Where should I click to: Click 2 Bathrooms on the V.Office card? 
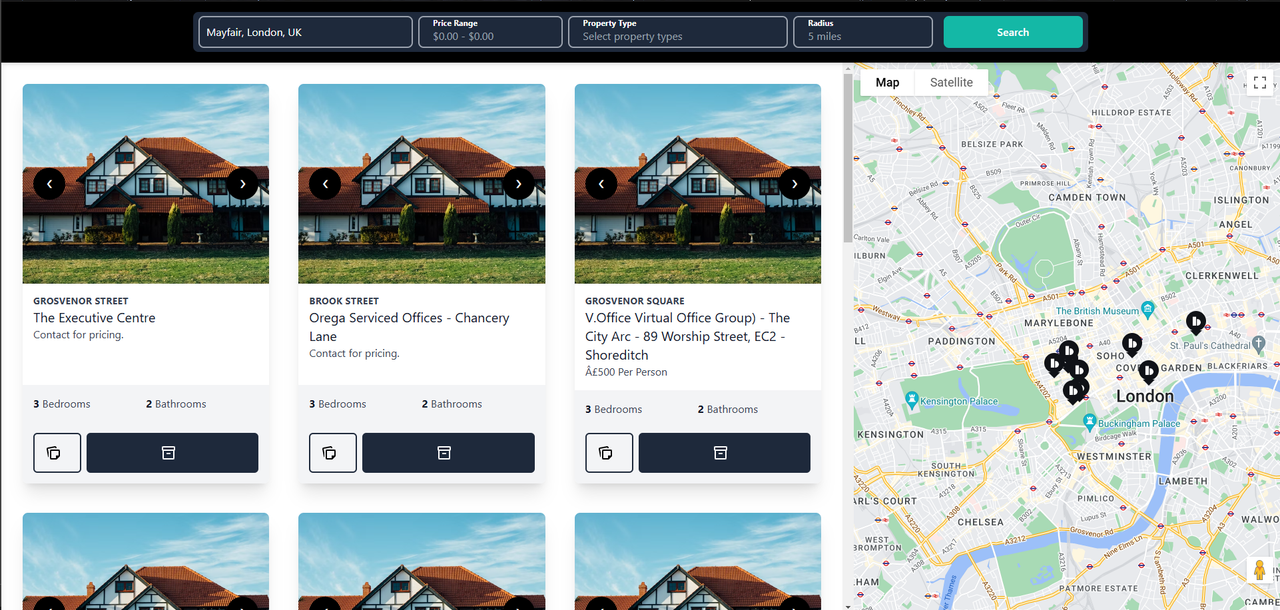(728, 409)
